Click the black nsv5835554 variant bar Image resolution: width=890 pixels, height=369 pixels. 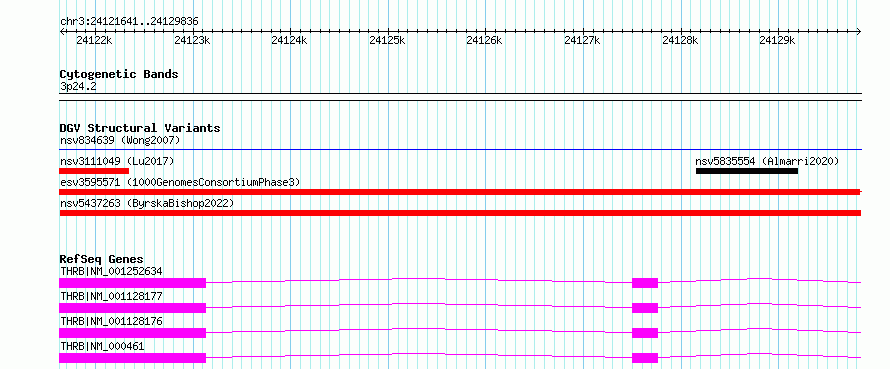[747, 171]
